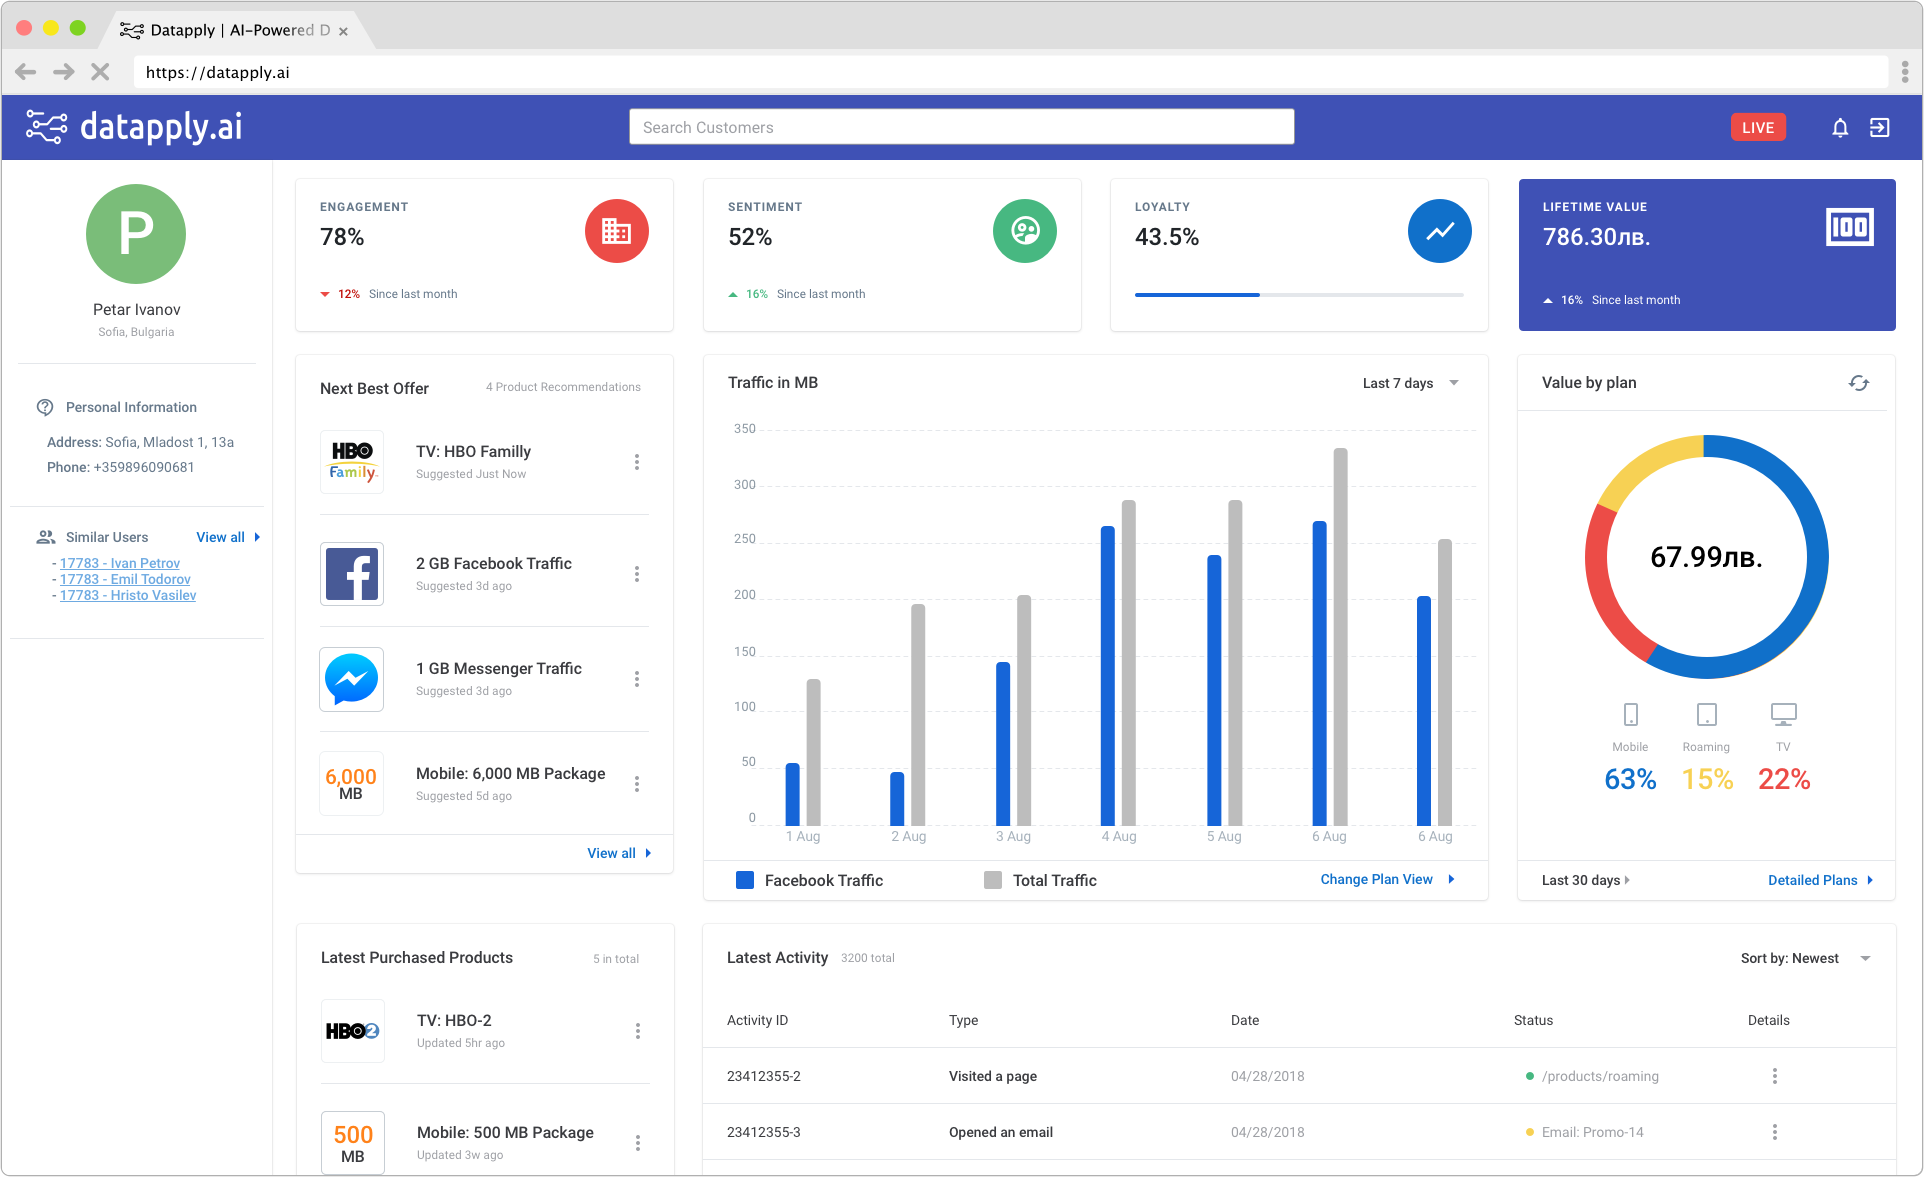Toggle Facebook Traffic legend series
Viewport: 1924px width, 1177px height.
(810, 880)
